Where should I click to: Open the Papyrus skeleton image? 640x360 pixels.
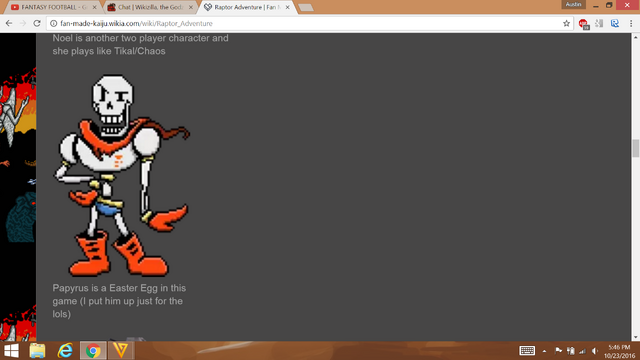[122, 176]
